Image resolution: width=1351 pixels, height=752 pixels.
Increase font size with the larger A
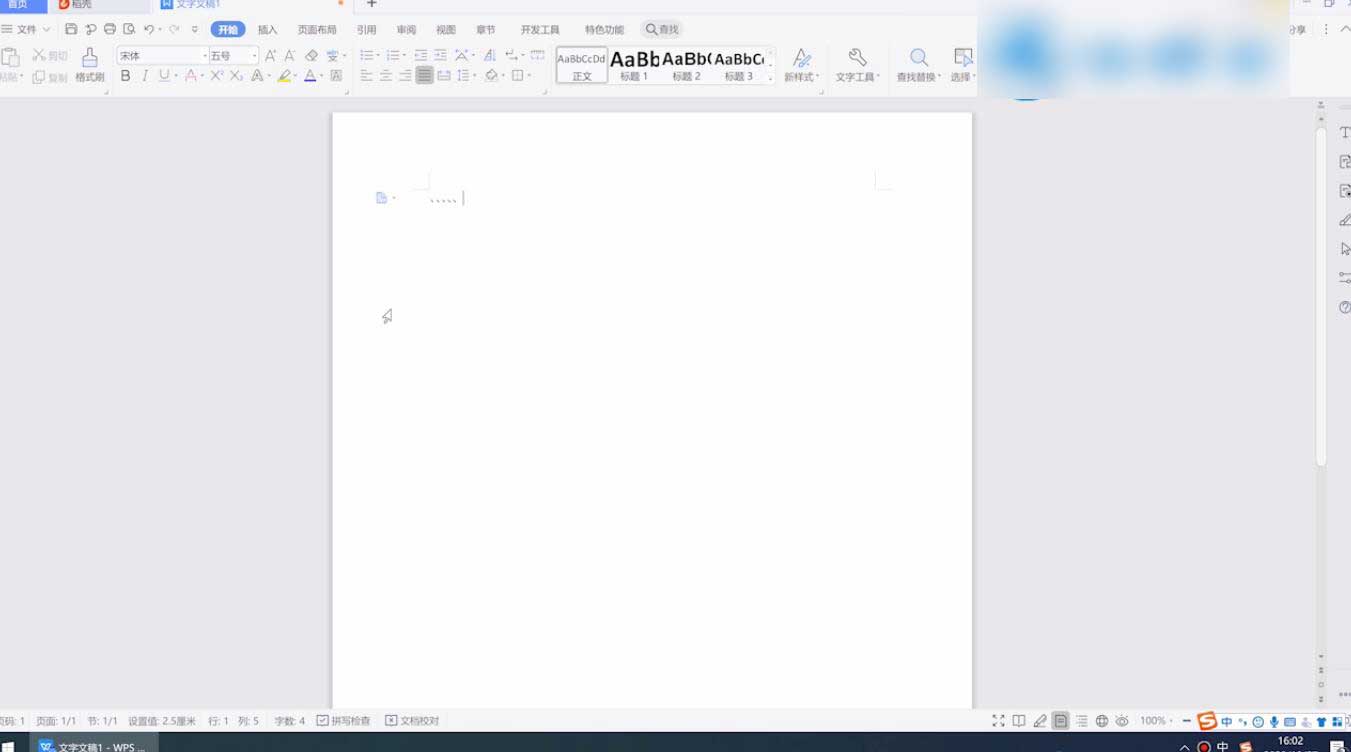pos(270,56)
